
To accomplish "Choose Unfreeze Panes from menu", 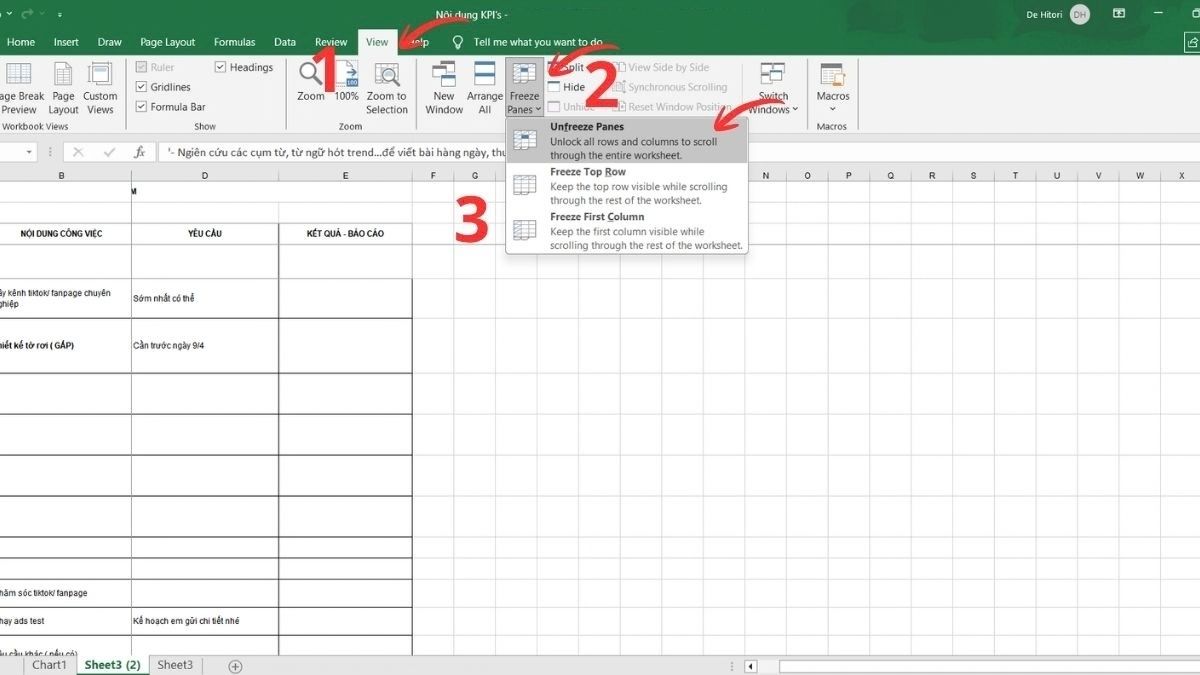I will [627, 141].
